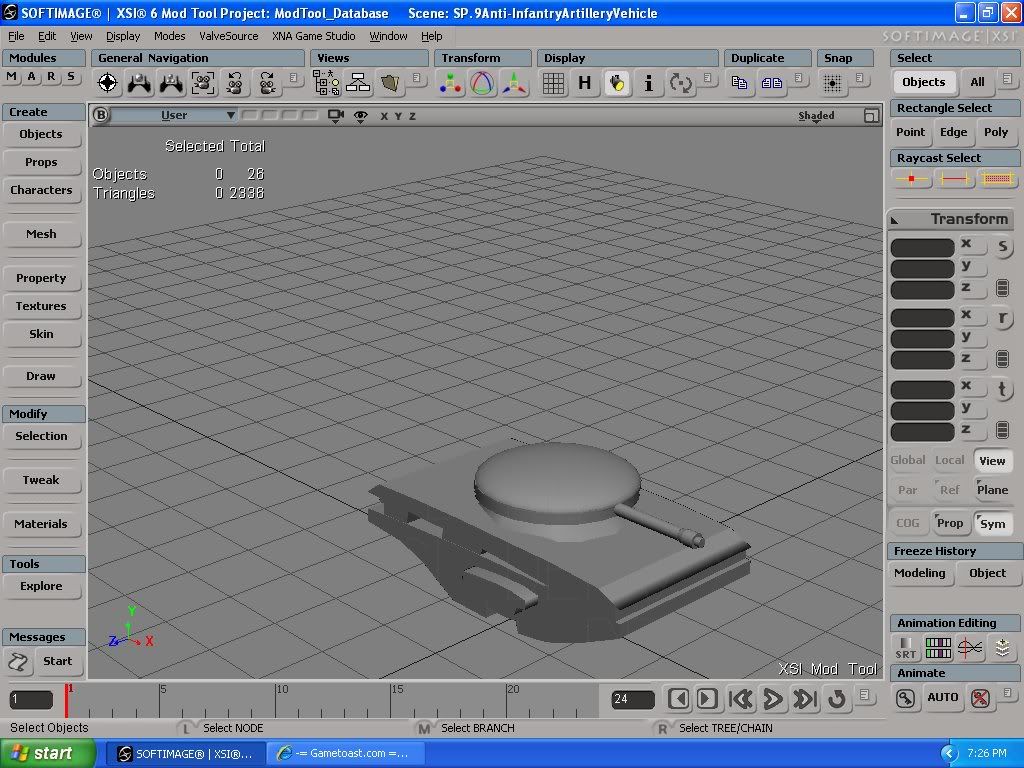The height and width of the screenshot is (768, 1024).
Task: Toggle the Snap grid icon
Action: coord(833,83)
